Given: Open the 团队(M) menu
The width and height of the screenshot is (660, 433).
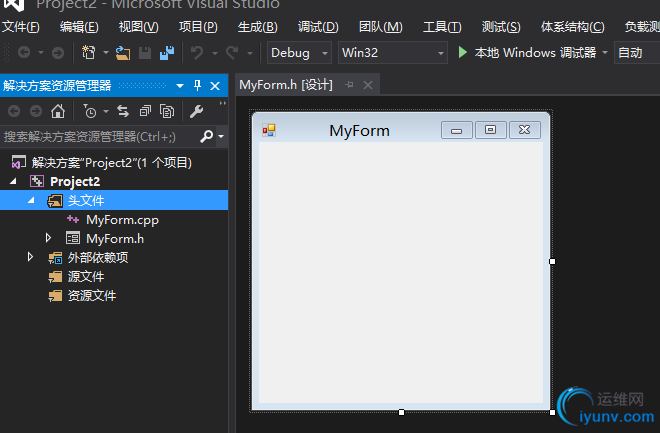Looking at the screenshot, I should (x=381, y=27).
